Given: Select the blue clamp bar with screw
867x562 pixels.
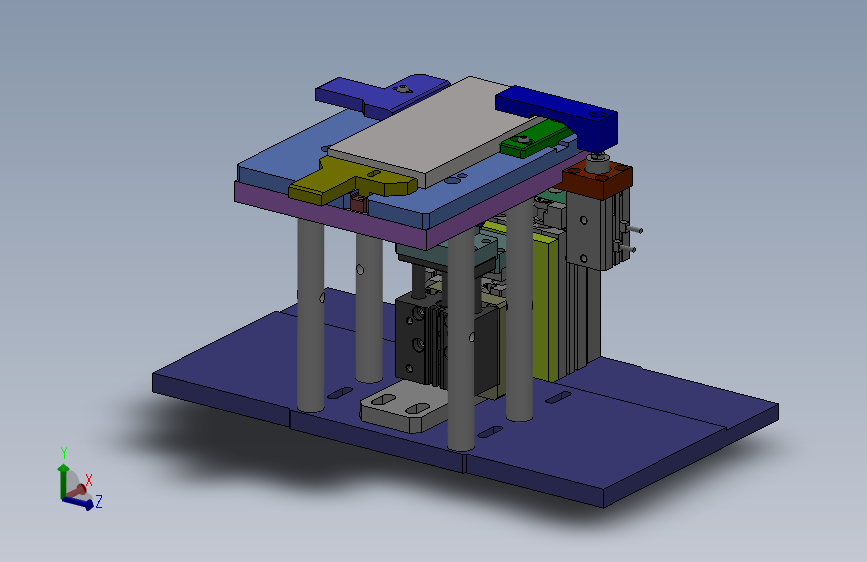Looking at the screenshot, I should click(x=382, y=94).
